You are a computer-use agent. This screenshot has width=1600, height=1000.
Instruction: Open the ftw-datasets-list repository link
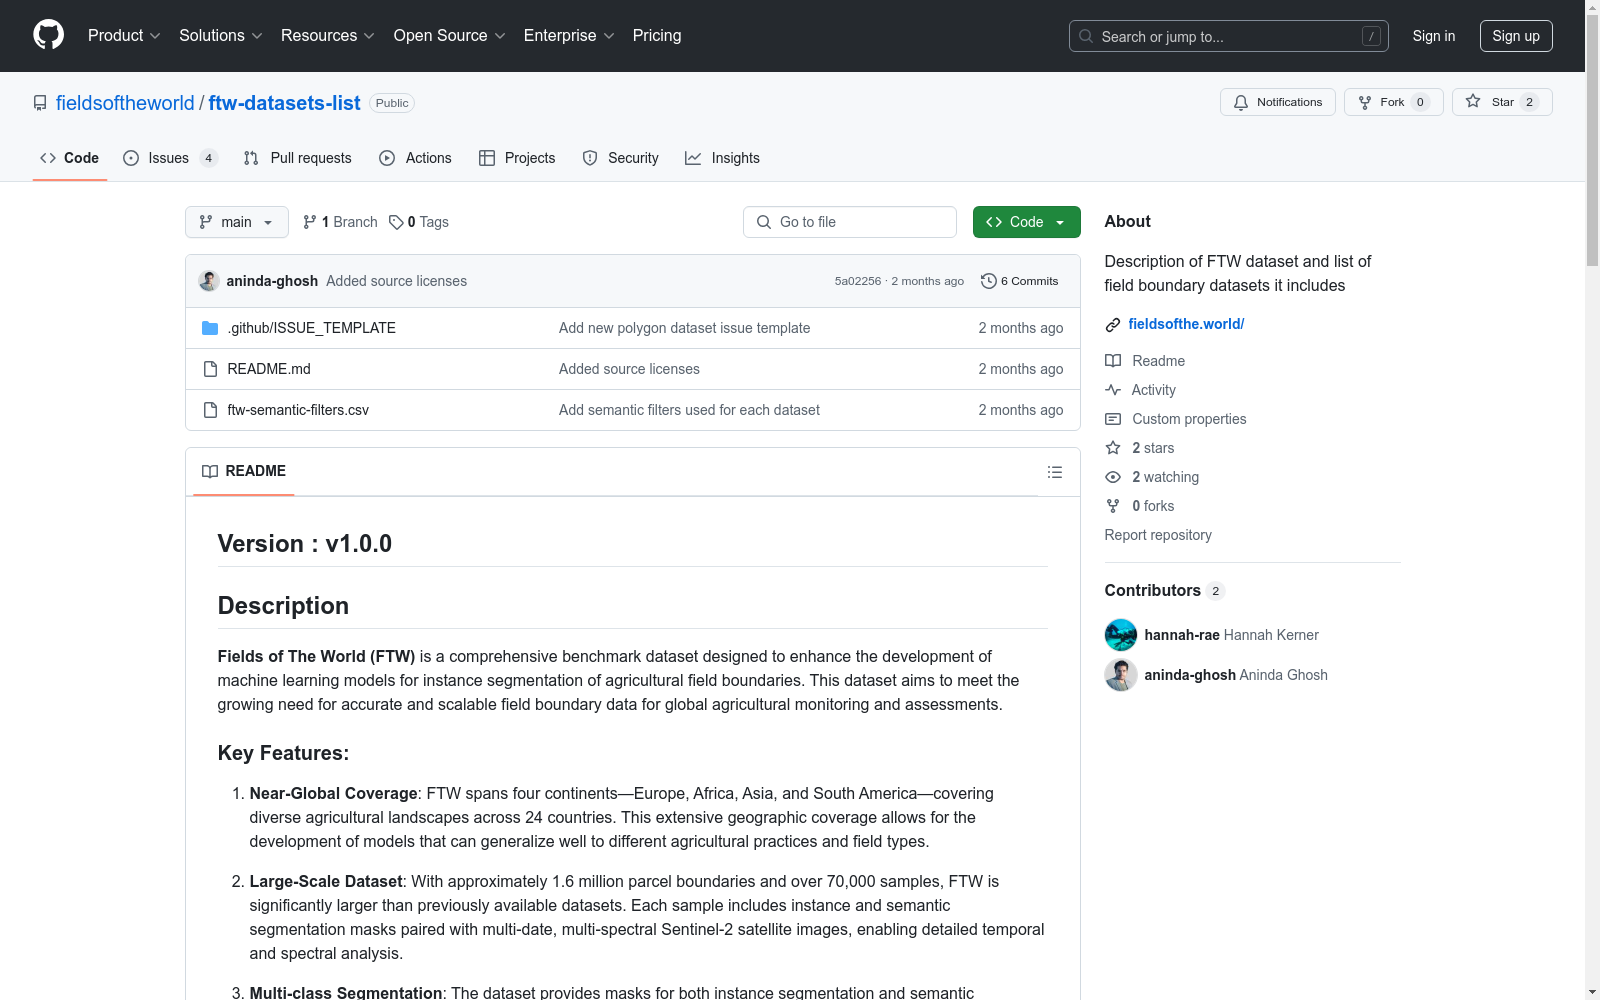(284, 103)
